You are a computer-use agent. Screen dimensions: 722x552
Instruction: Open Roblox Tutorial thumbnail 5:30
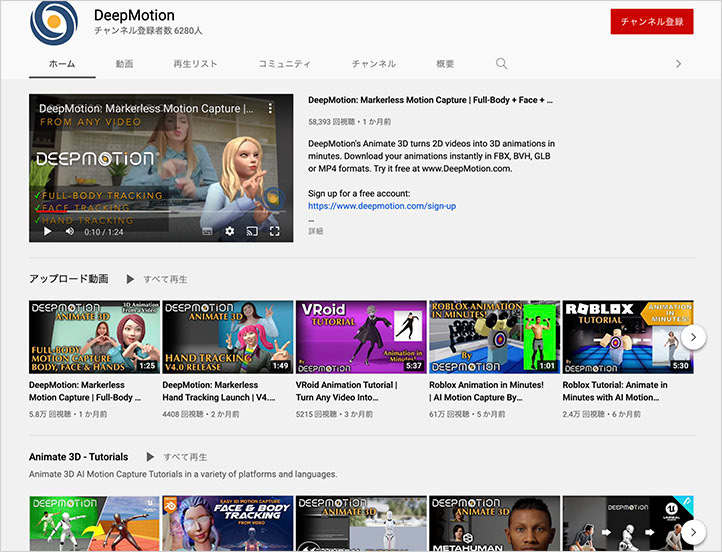pos(628,337)
